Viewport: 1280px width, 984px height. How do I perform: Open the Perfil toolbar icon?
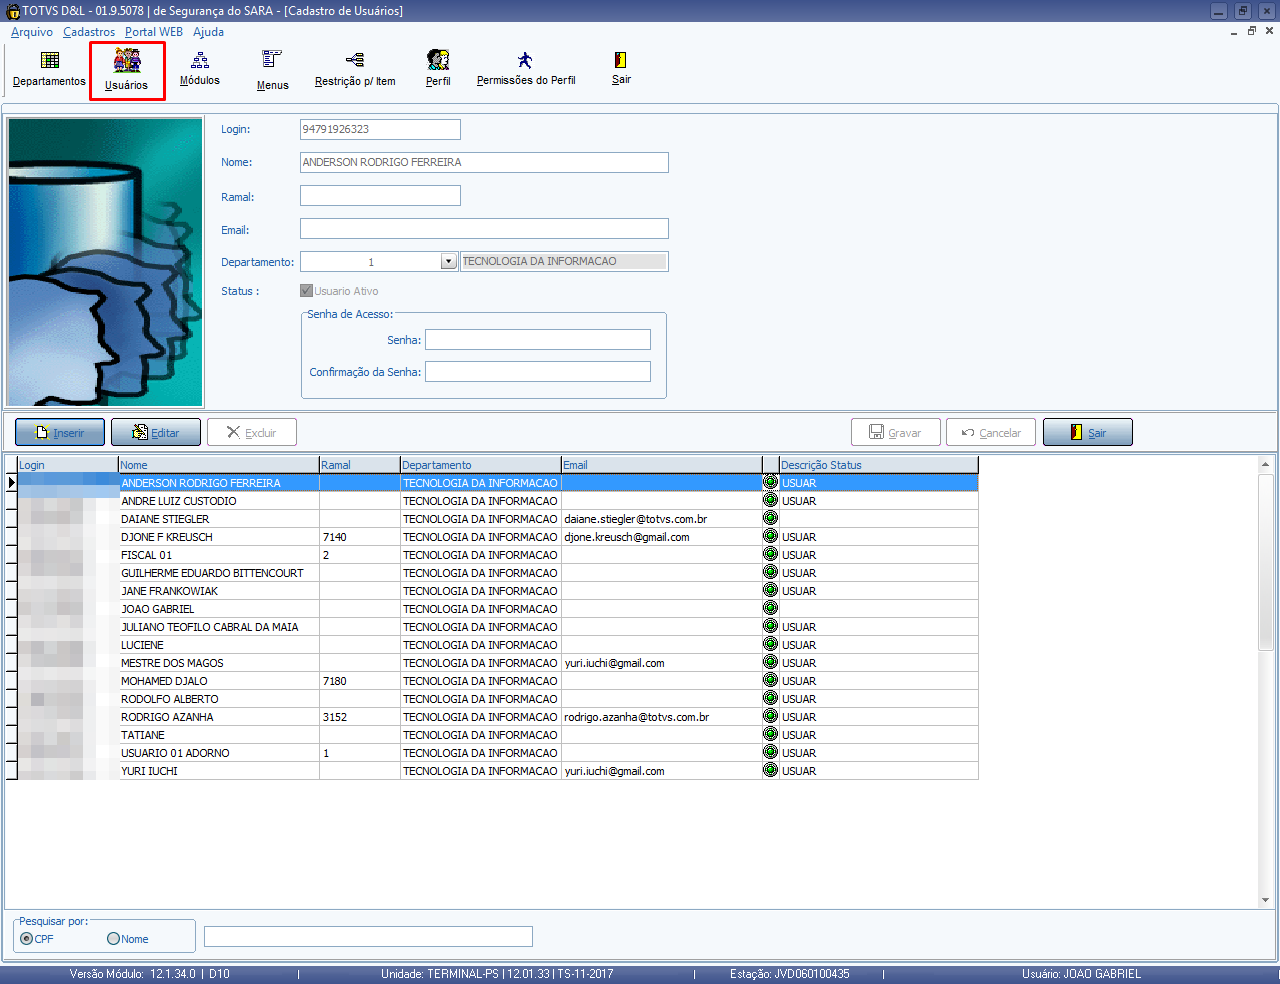pyautogui.click(x=438, y=69)
